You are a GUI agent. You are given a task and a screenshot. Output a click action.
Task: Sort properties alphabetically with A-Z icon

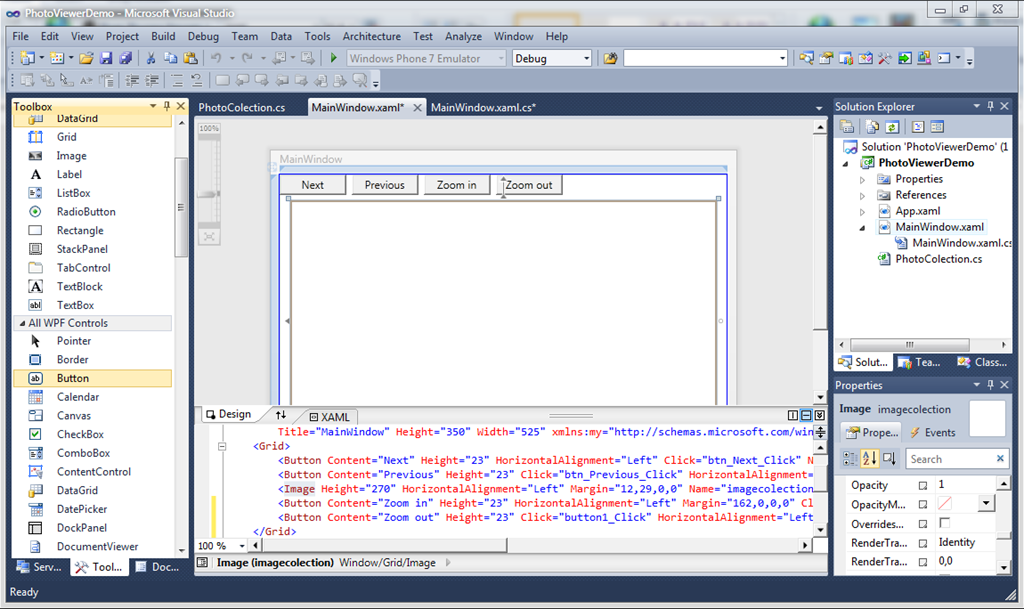[x=868, y=459]
